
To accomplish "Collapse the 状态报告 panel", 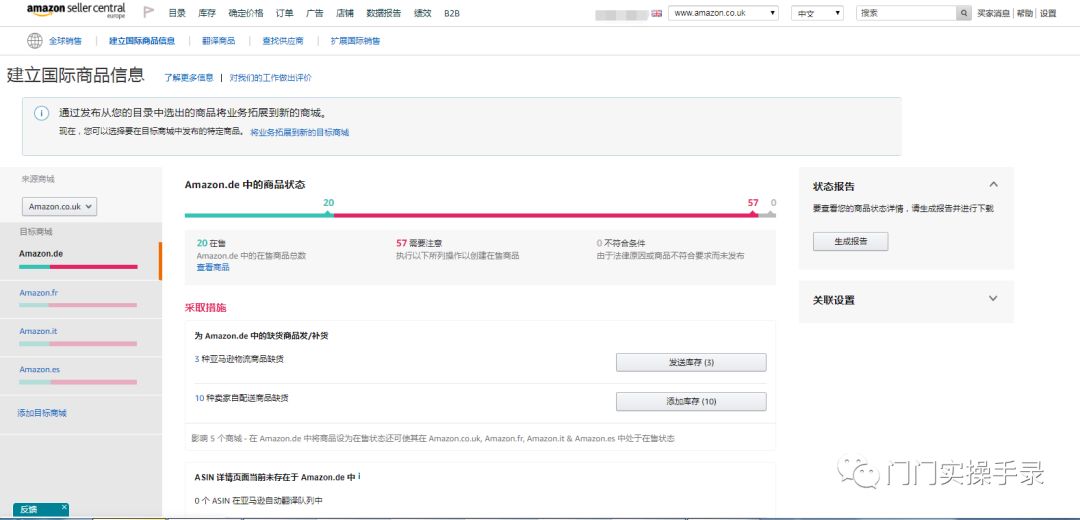I will point(993,185).
